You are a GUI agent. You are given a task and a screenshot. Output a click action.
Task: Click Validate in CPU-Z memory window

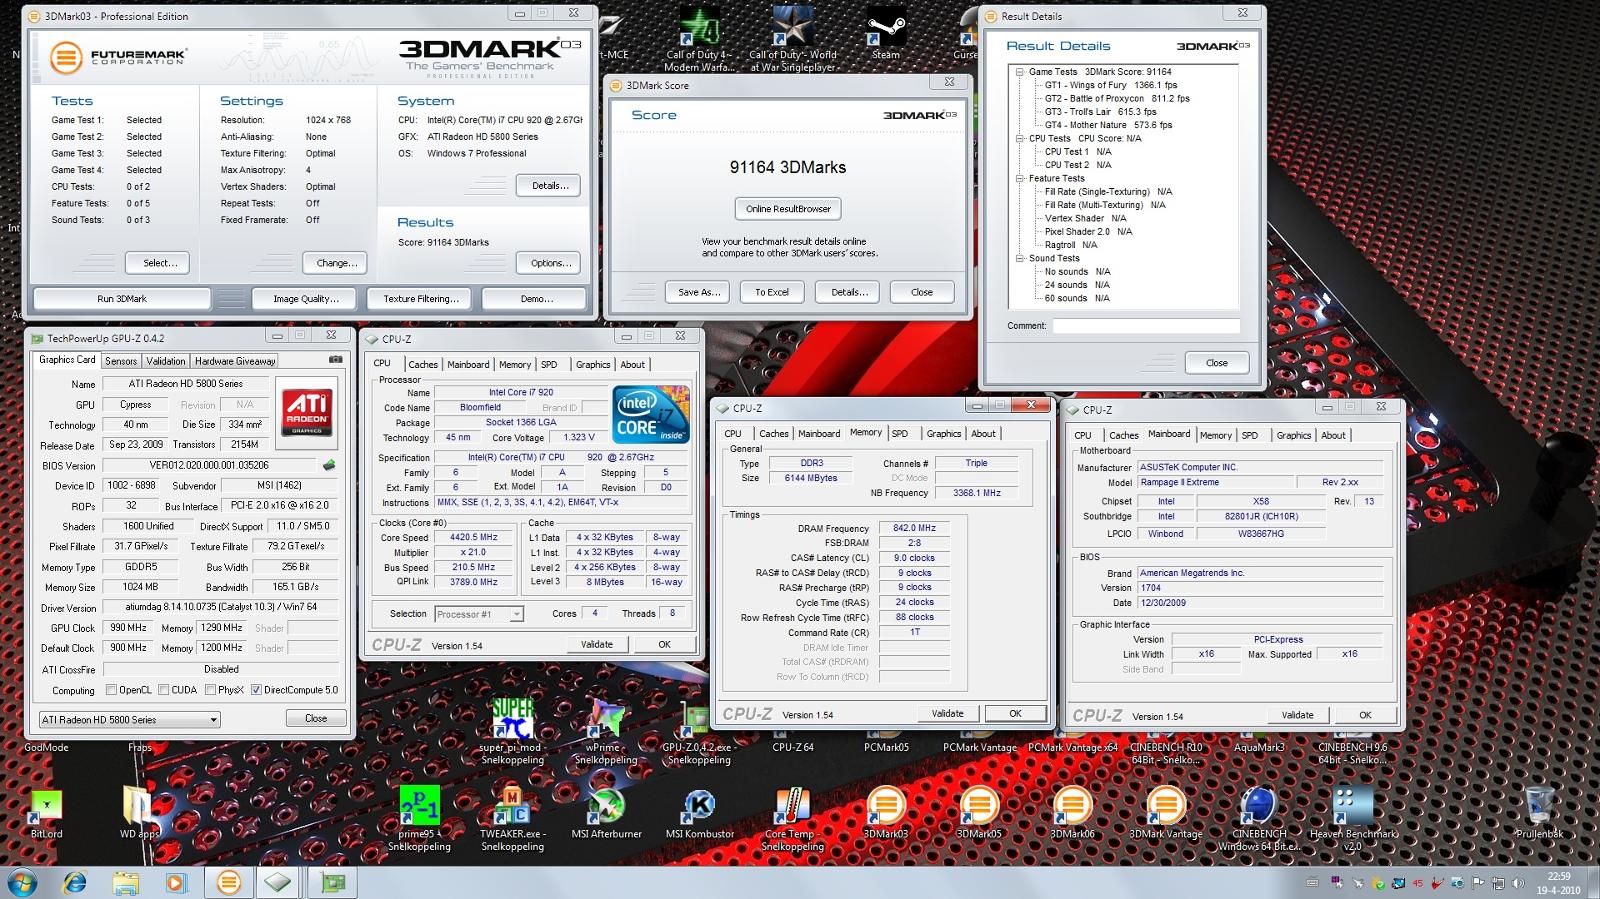pos(948,714)
